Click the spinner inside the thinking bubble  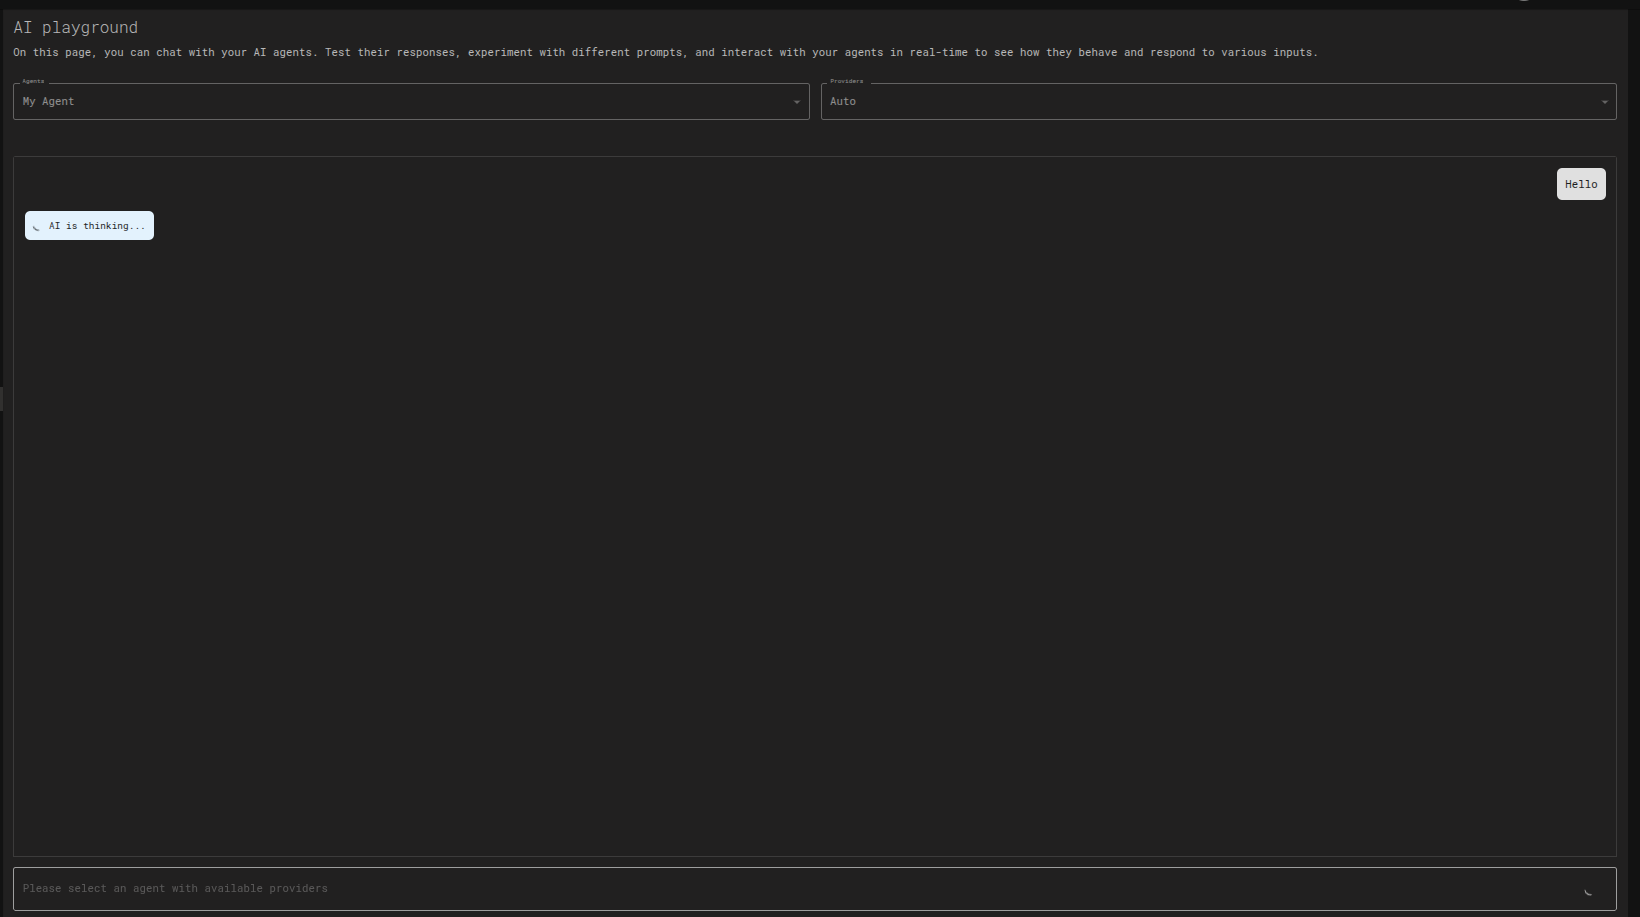click(37, 227)
